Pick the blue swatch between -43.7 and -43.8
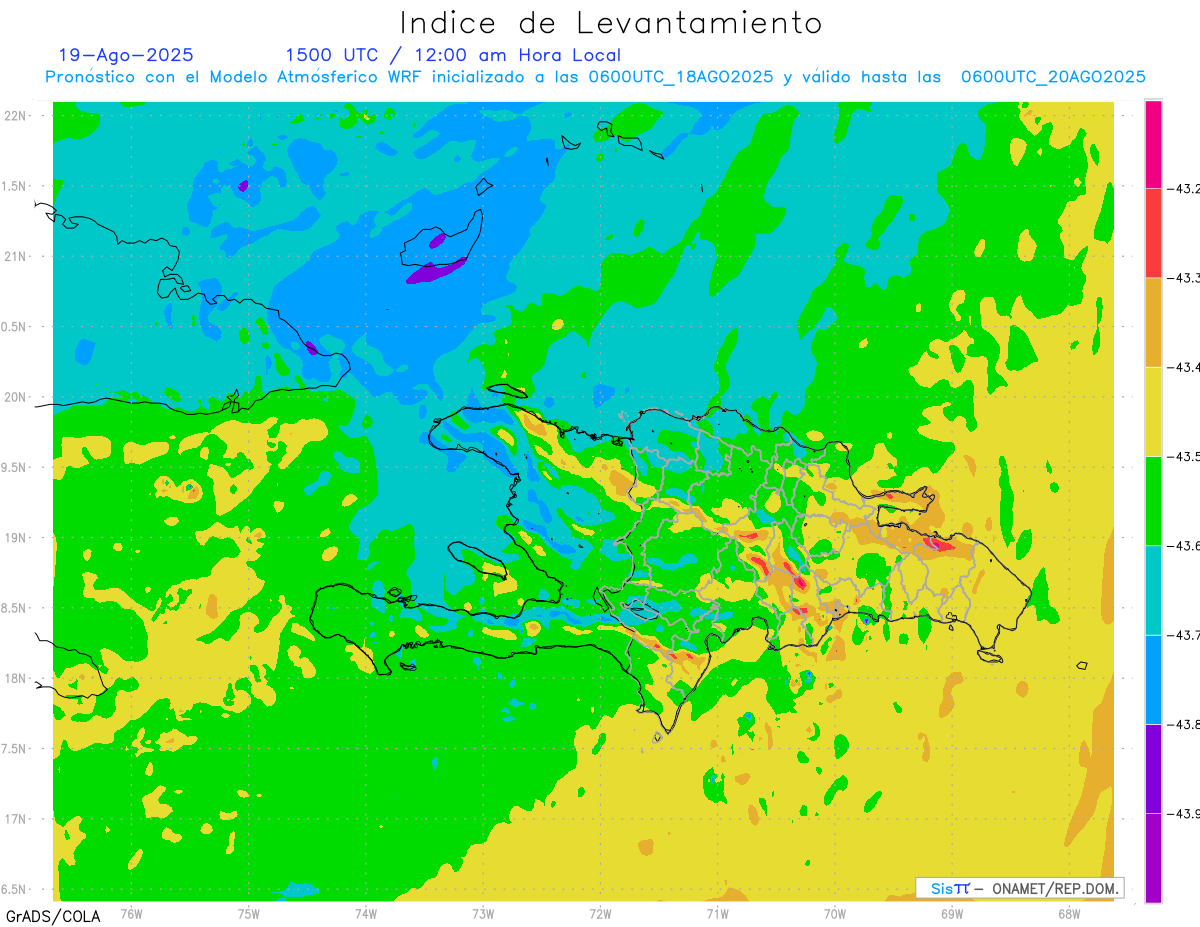The width and height of the screenshot is (1200, 927). 1153,679
